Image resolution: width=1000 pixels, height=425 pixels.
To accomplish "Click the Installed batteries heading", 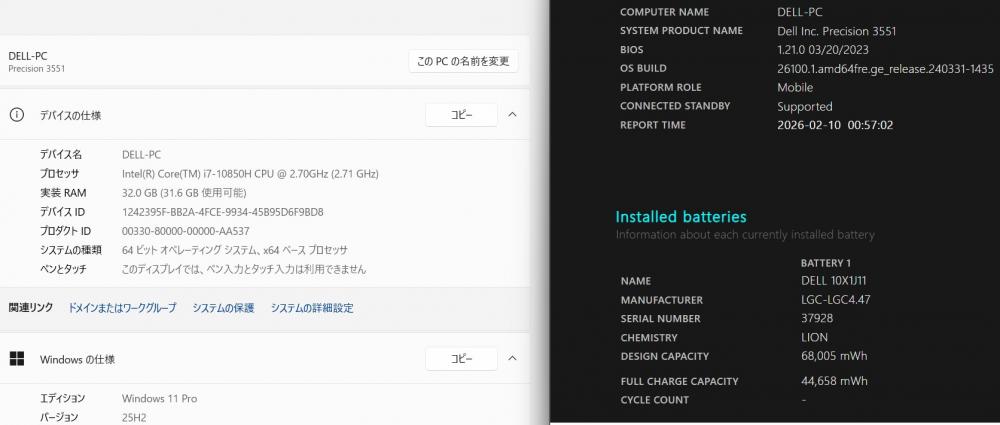I will click(x=680, y=217).
